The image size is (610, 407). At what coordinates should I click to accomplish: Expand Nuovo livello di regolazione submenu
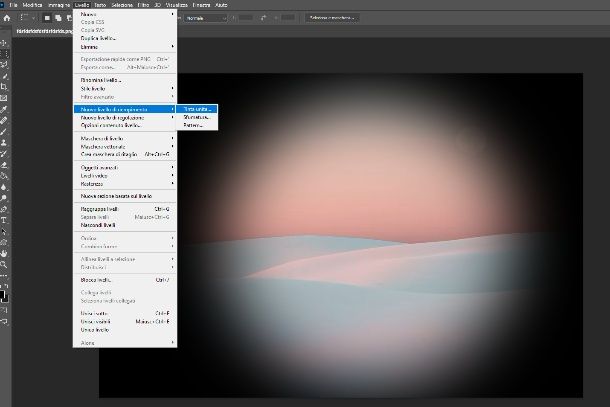[x=125, y=118]
